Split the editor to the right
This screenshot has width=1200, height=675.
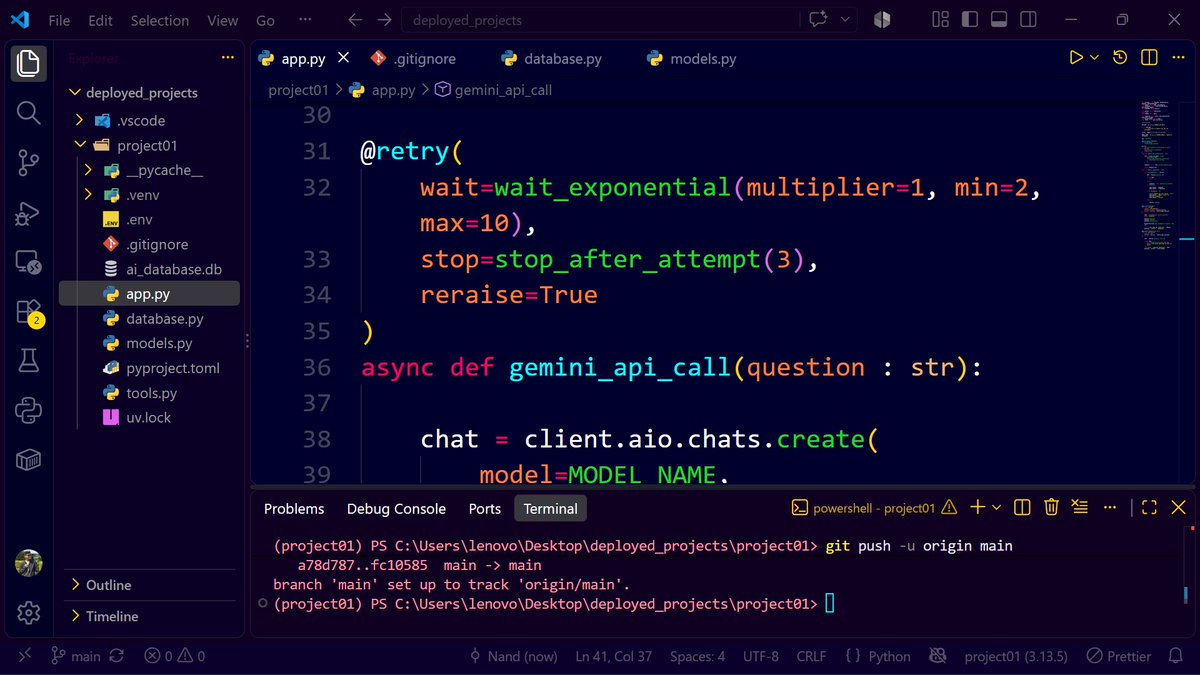pyautogui.click(x=1149, y=58)
